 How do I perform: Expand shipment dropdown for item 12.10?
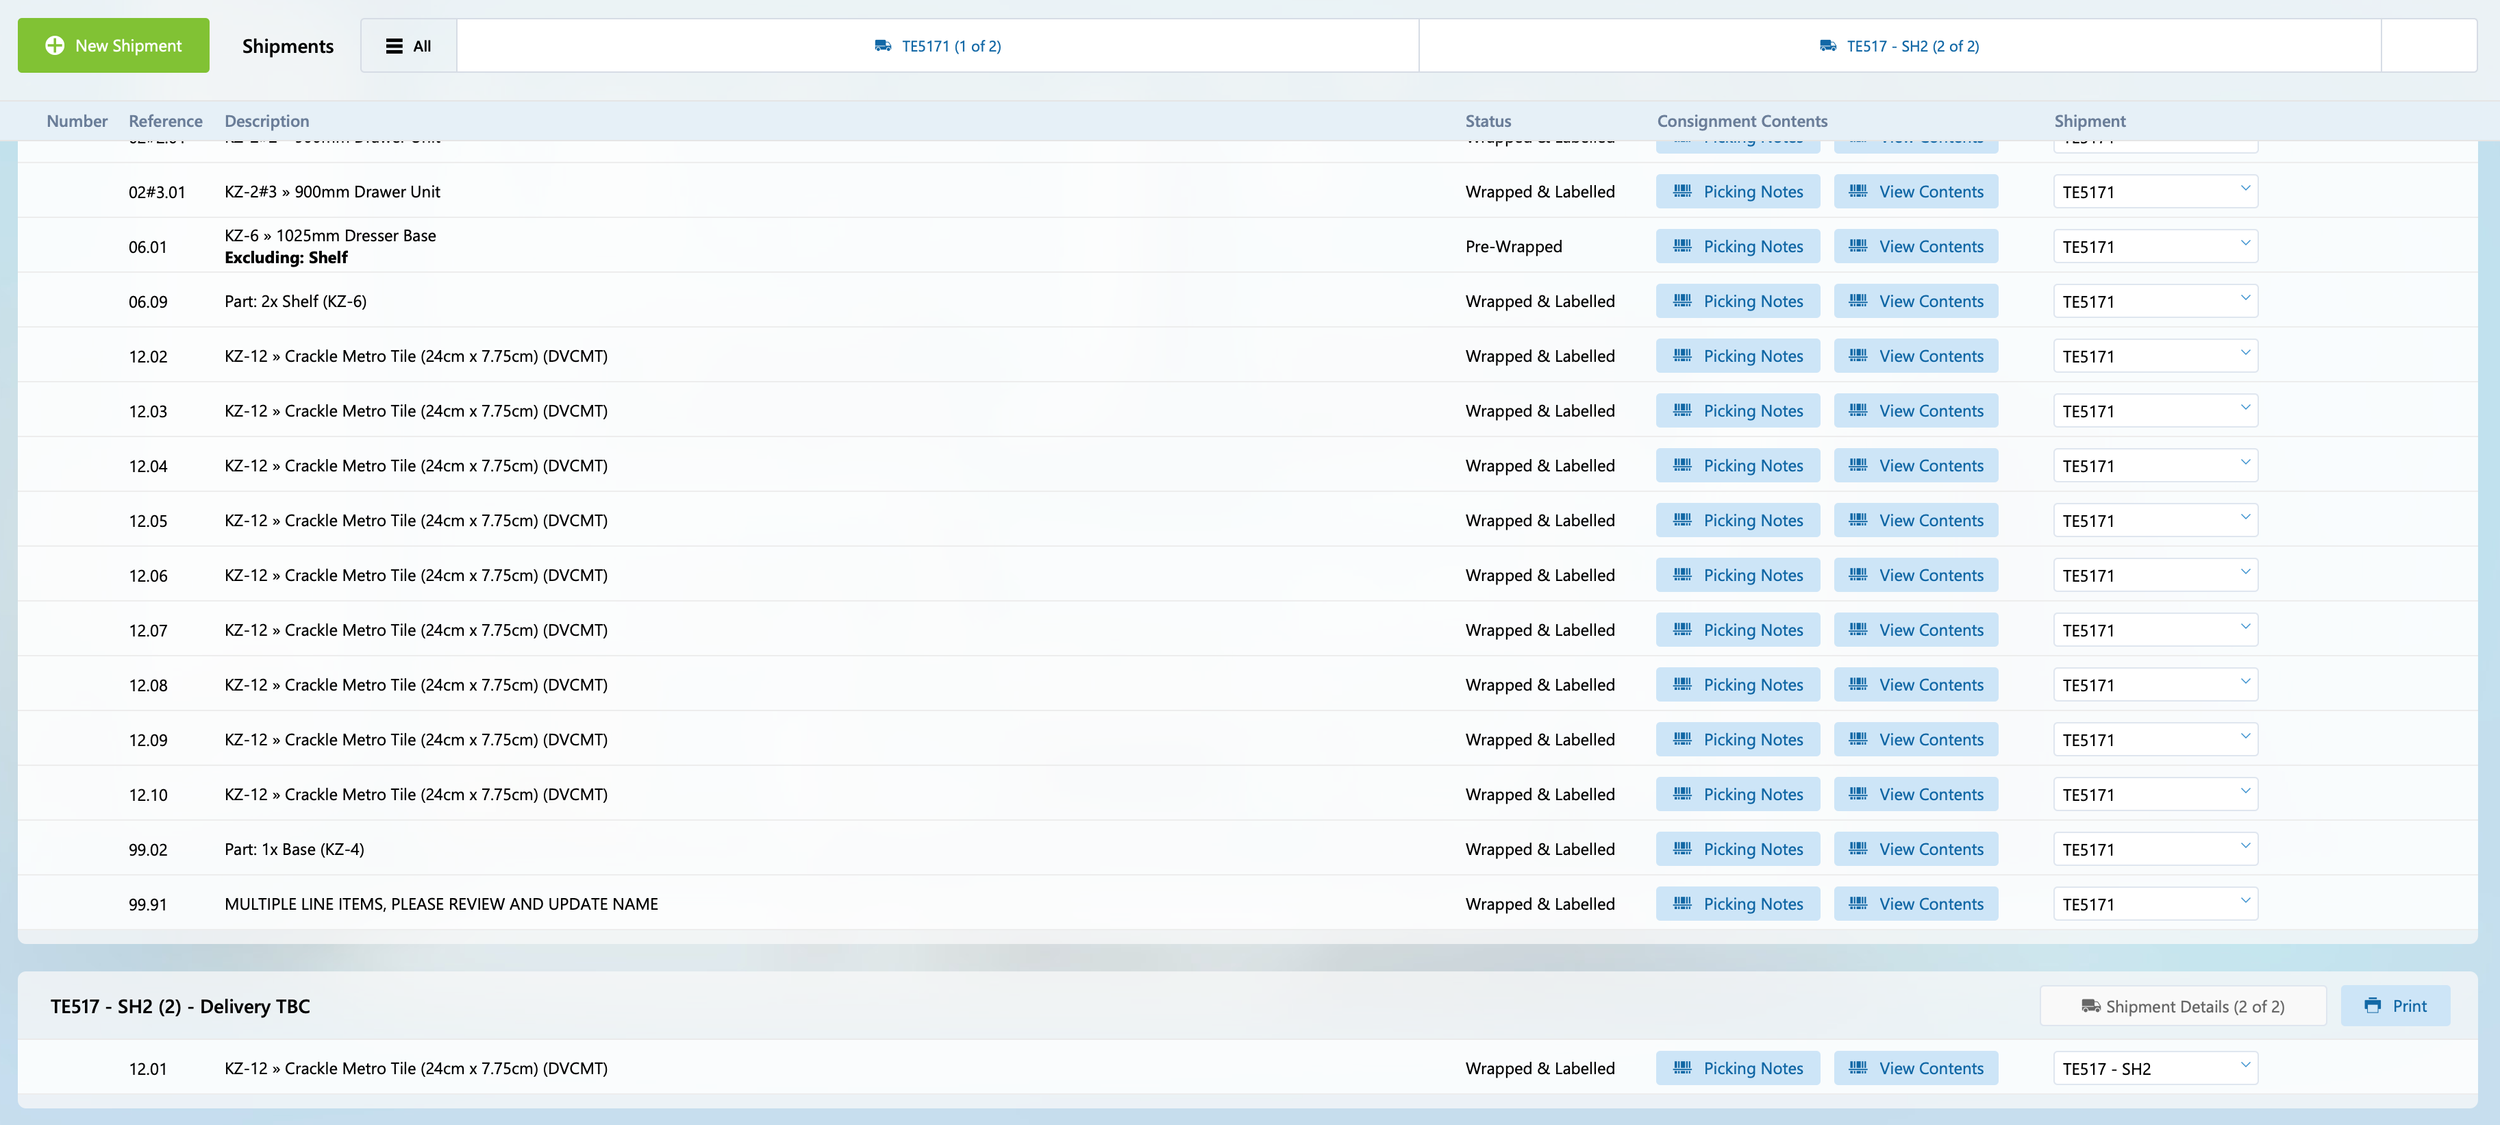click(2155, 795)
